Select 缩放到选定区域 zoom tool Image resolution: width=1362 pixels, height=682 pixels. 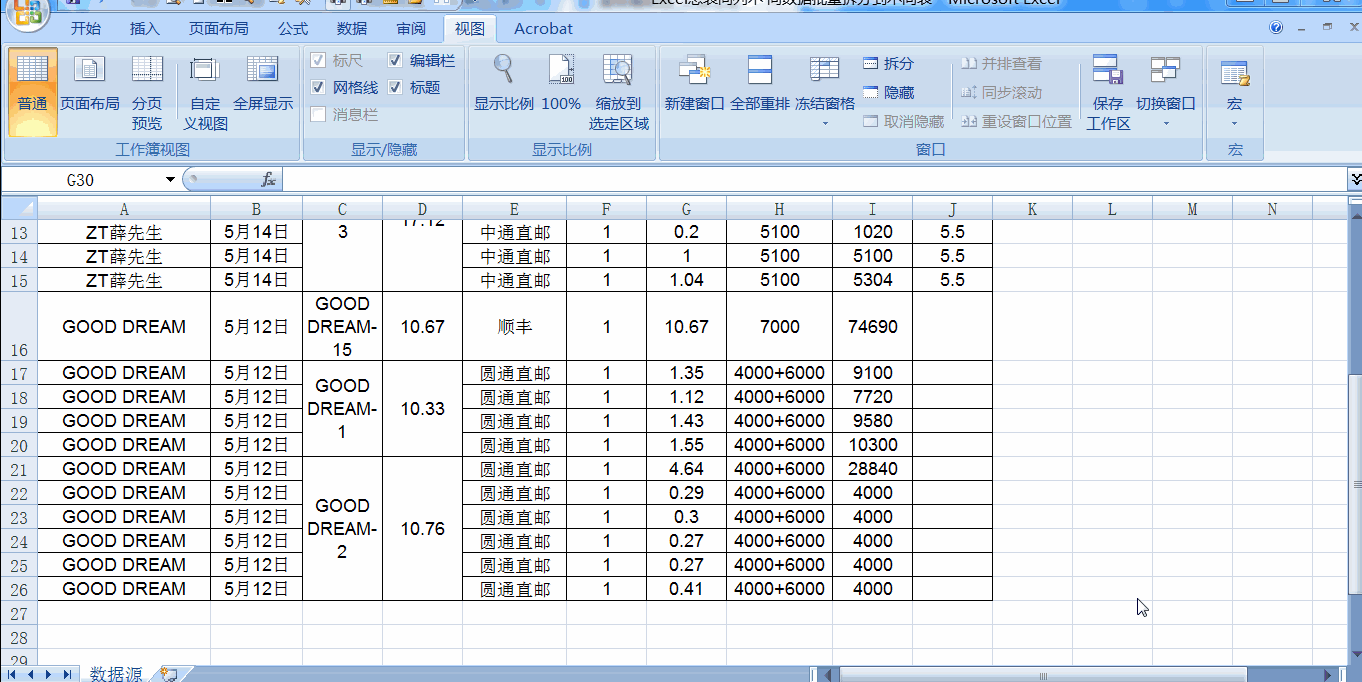click(618, 85)
